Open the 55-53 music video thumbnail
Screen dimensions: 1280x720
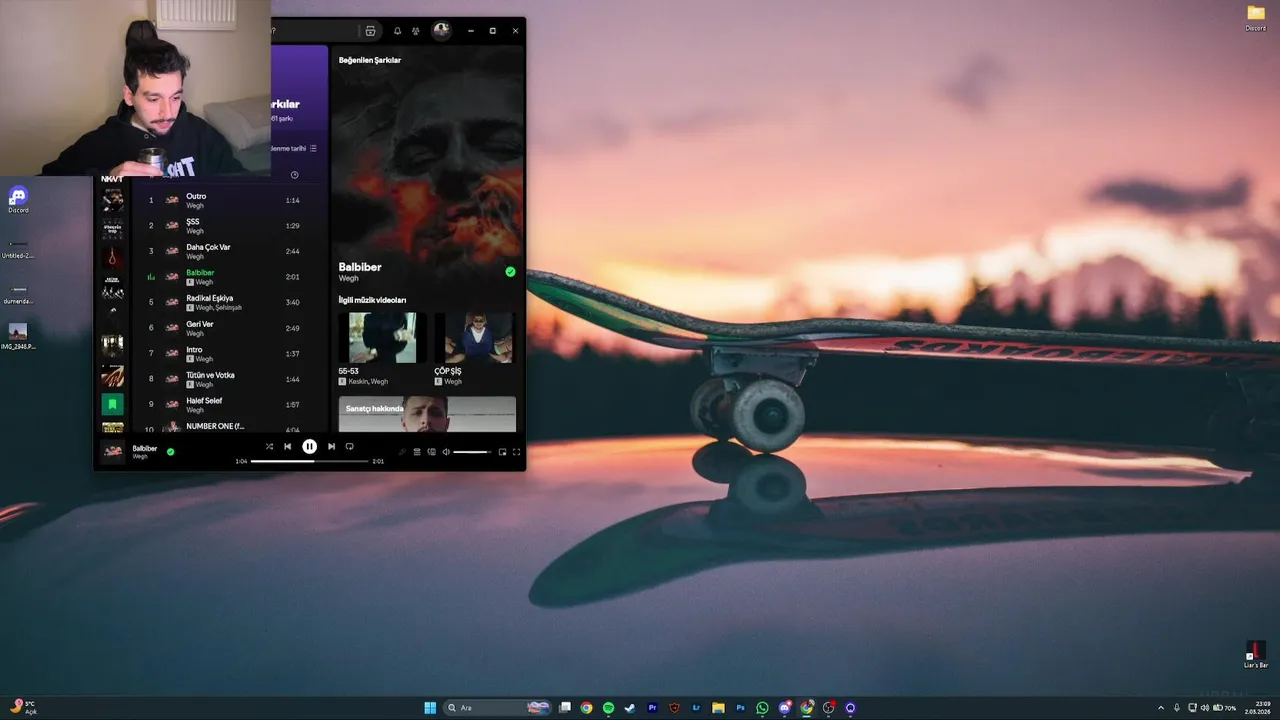click(382, 337)
